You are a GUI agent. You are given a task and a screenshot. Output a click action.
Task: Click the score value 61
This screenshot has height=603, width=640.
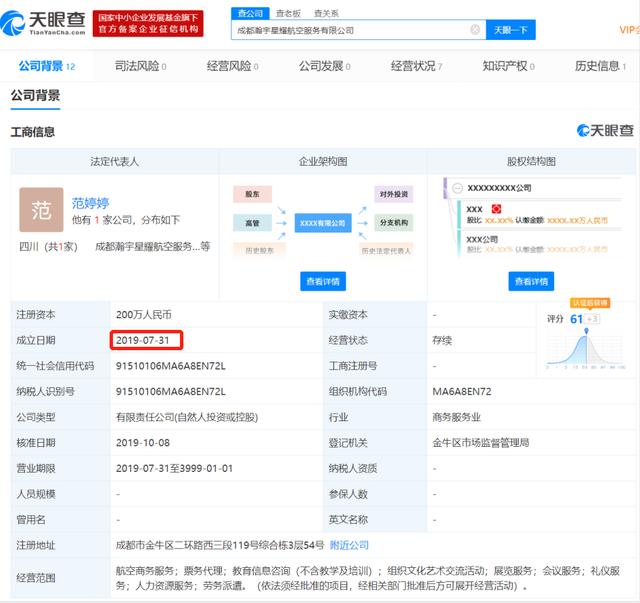[x=576, y=319]
